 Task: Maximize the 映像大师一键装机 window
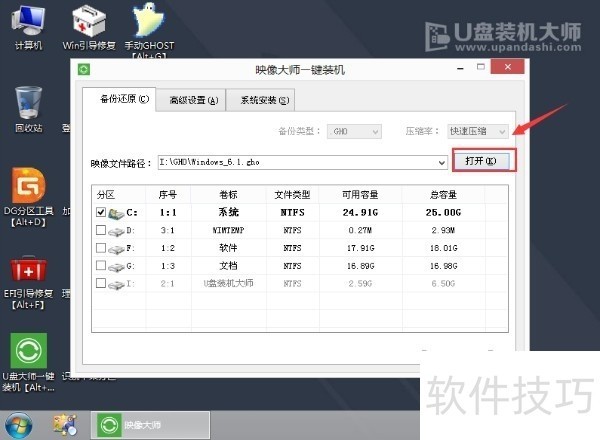(x=481, y=67)
